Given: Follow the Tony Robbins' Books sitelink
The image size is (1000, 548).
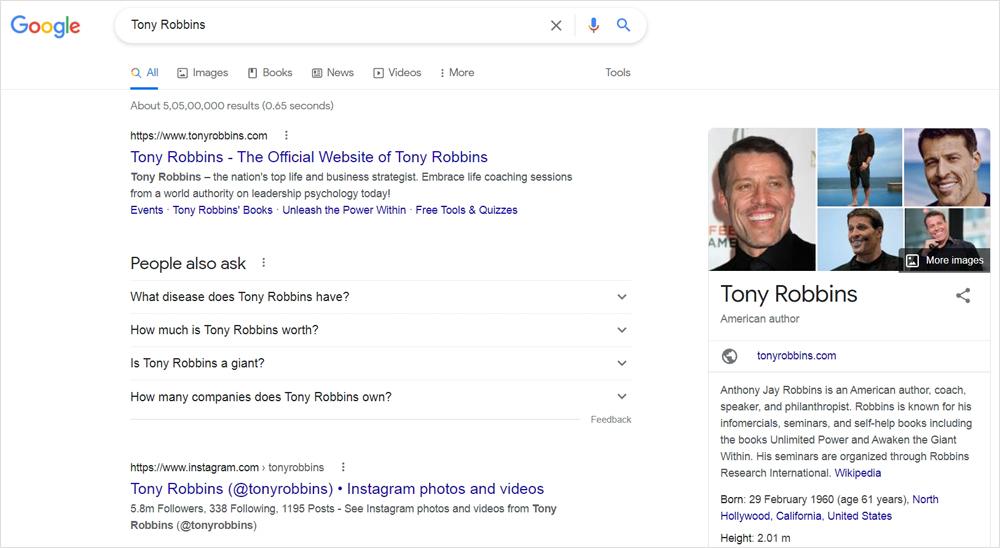Looking at the screenshot, I should point(223,210).
